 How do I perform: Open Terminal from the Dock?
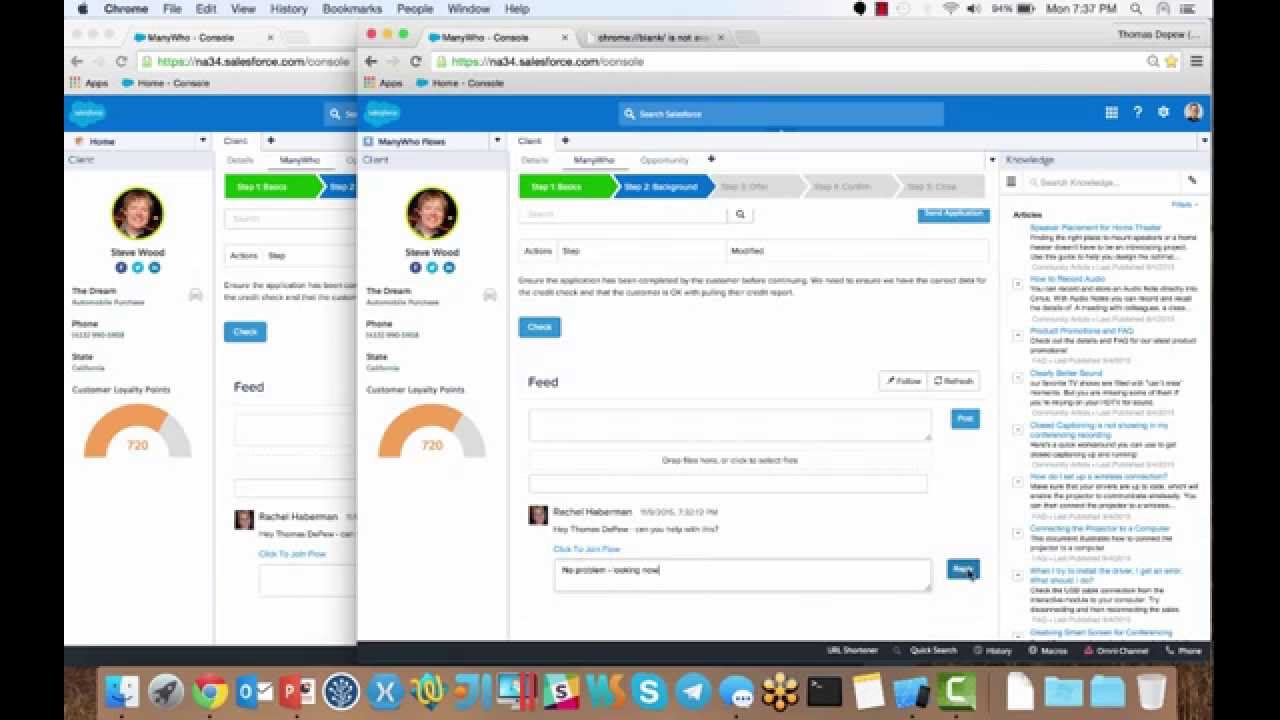(825, 692)
